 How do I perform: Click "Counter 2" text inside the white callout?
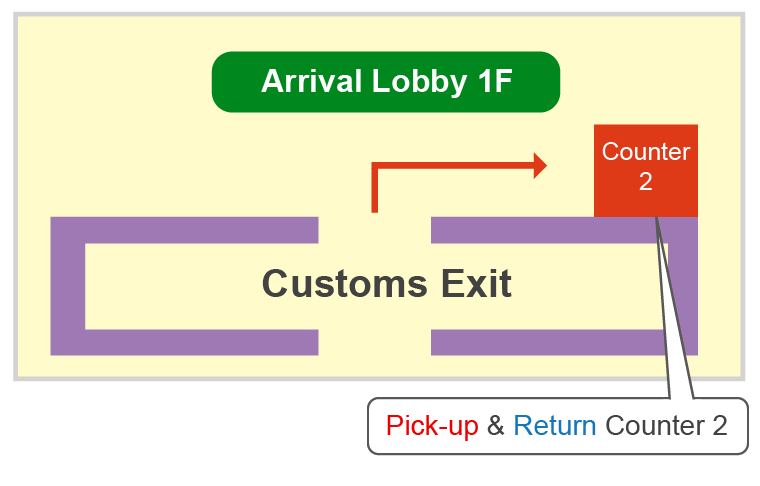point(667,426)
